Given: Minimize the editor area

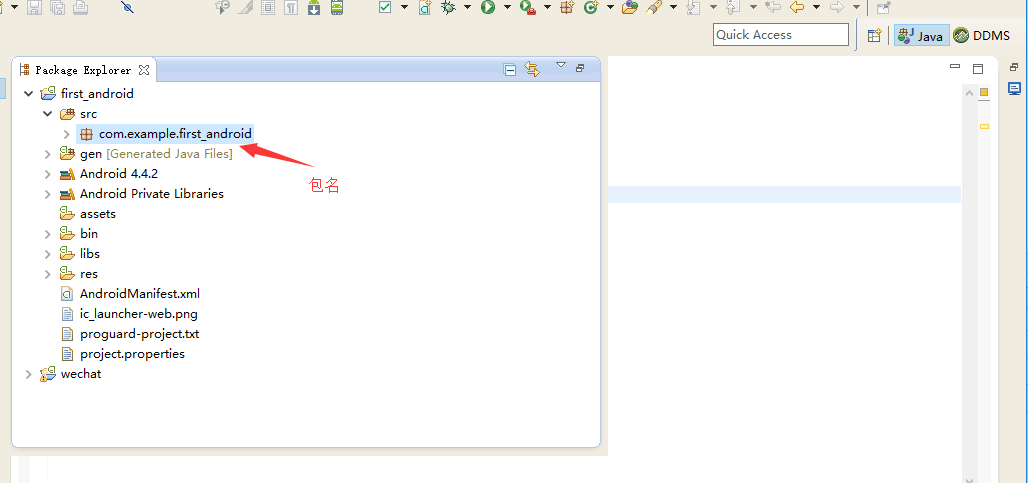Looking at the screenshot, I should (955, 66).
